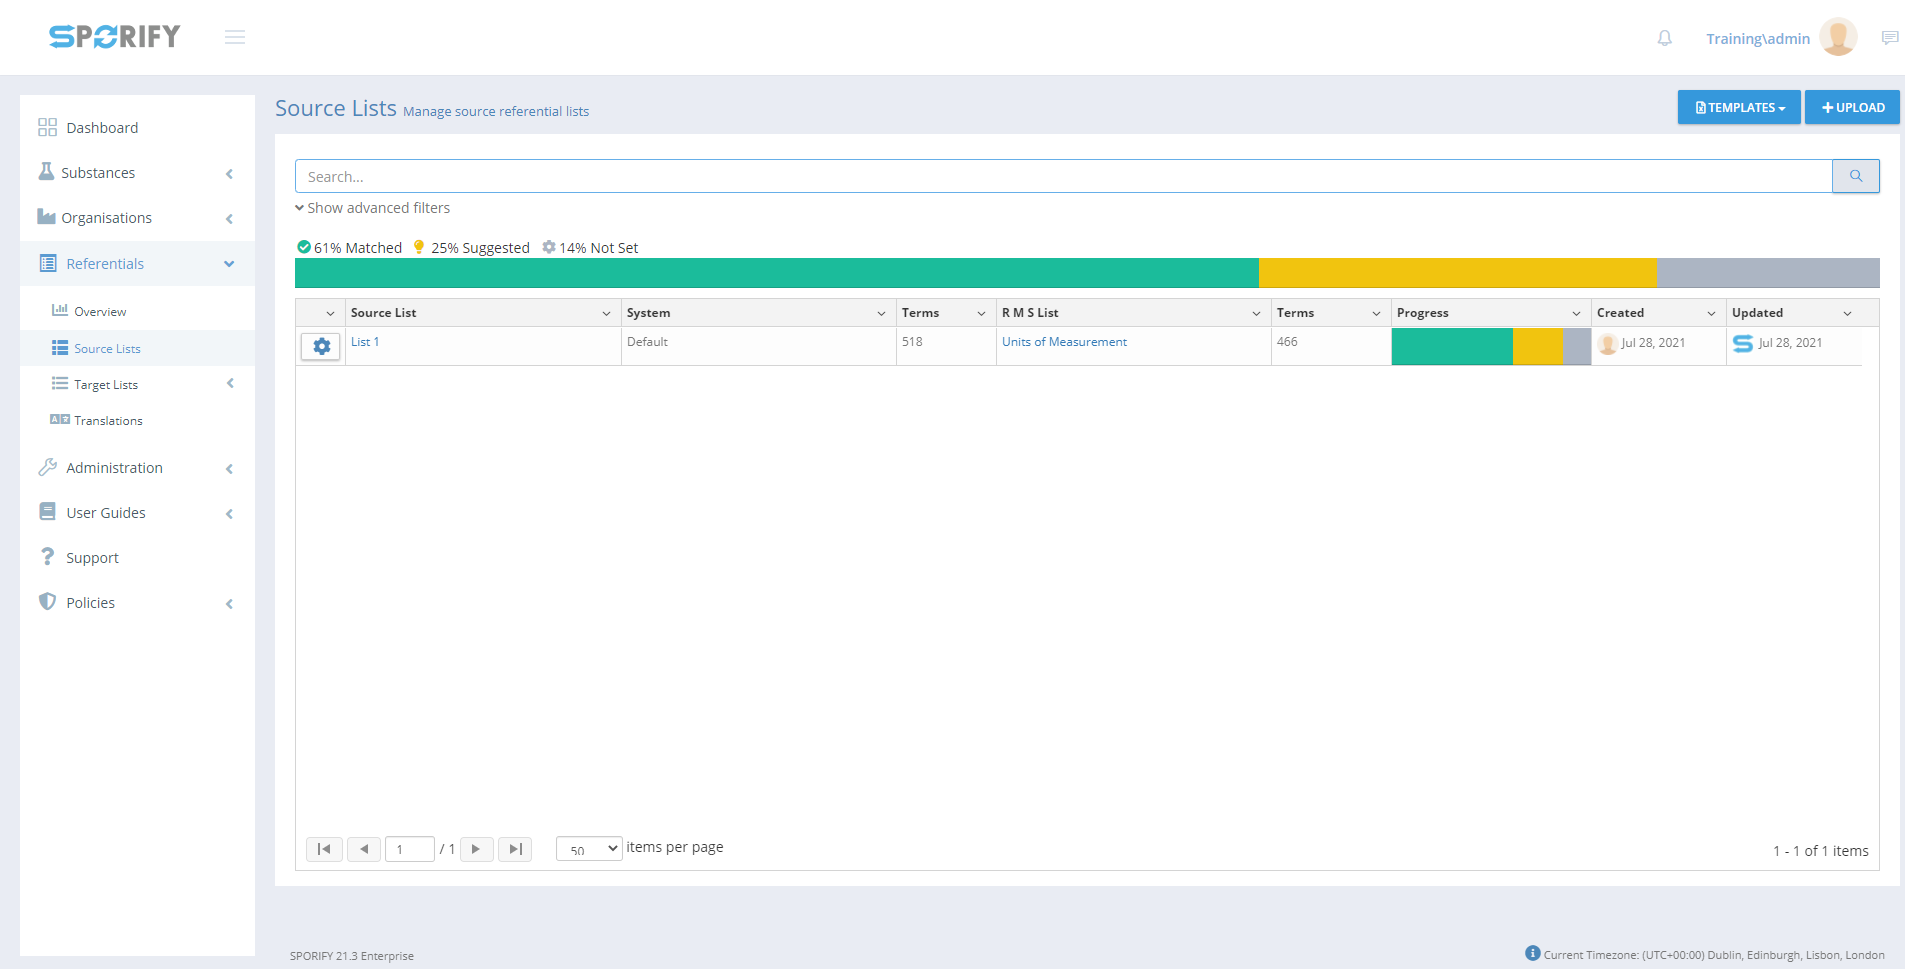Open Translations in sidebar
This screenshot has height=969, width=1905.
(x=108, y=421)
